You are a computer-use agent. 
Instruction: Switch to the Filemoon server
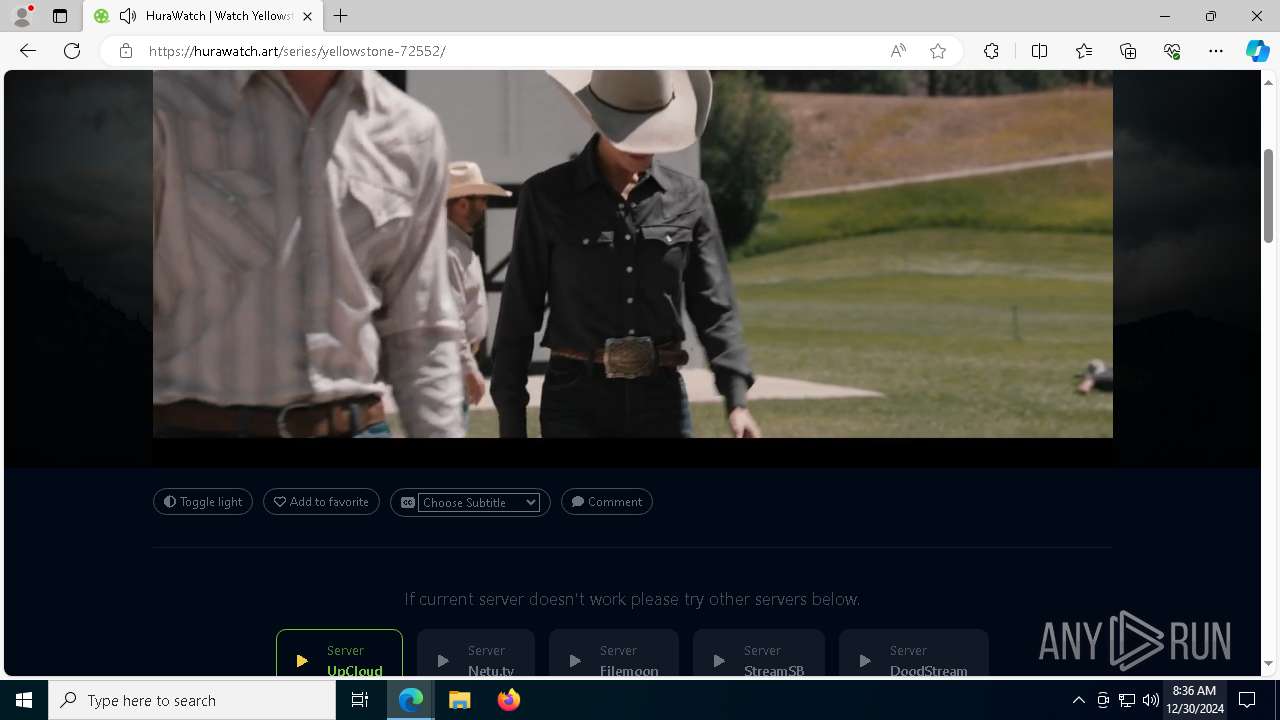click(x=614, y=653)
